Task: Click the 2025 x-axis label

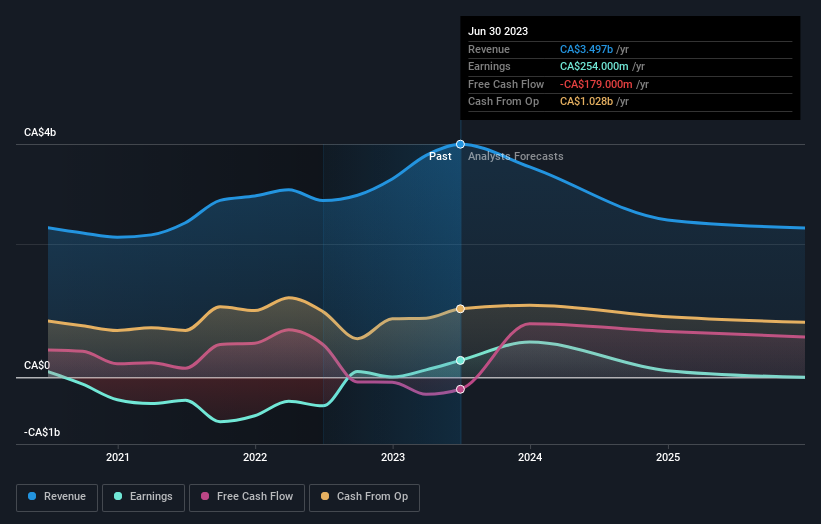Action: click(x=668, y=457)
